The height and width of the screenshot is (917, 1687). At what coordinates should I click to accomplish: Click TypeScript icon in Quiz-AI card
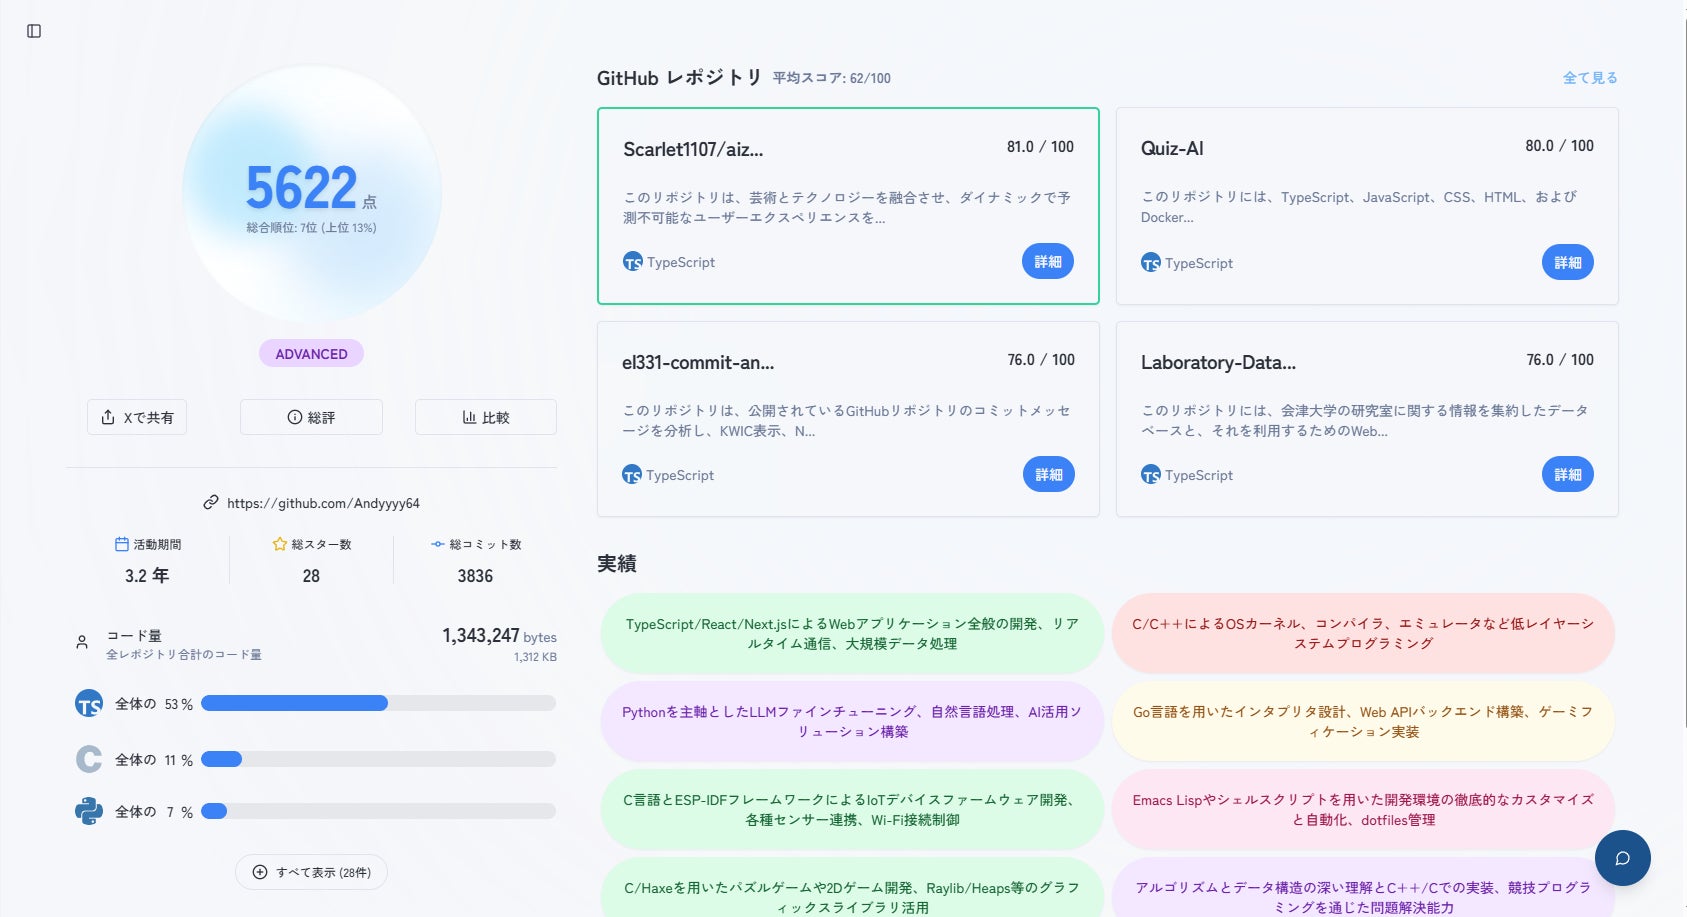1151,263
